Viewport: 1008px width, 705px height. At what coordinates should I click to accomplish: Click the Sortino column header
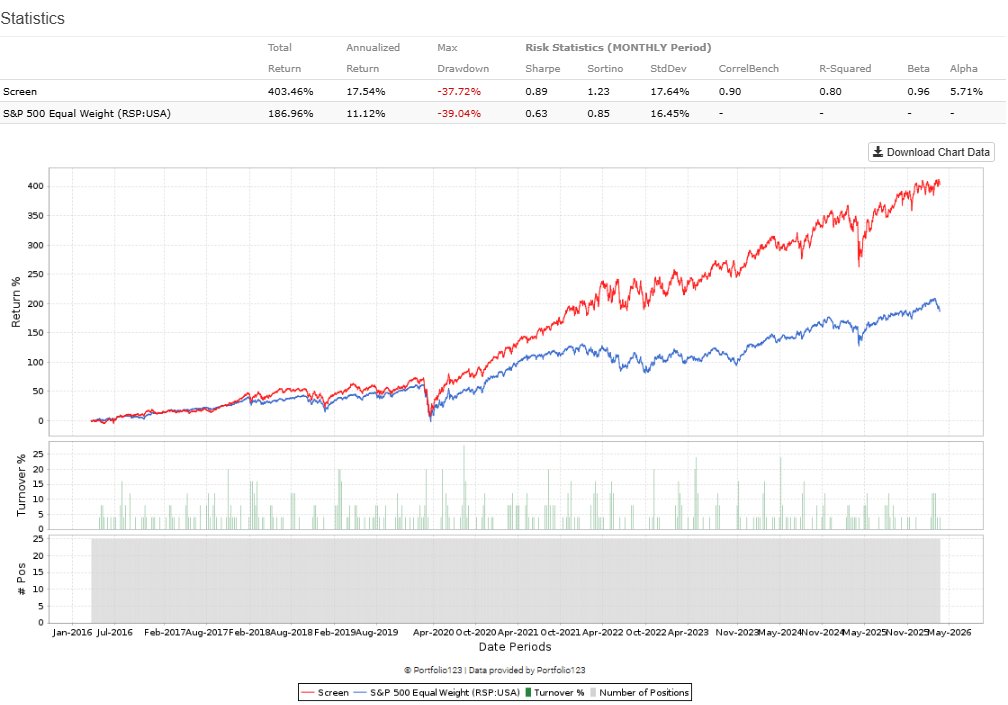coord(605,69)
